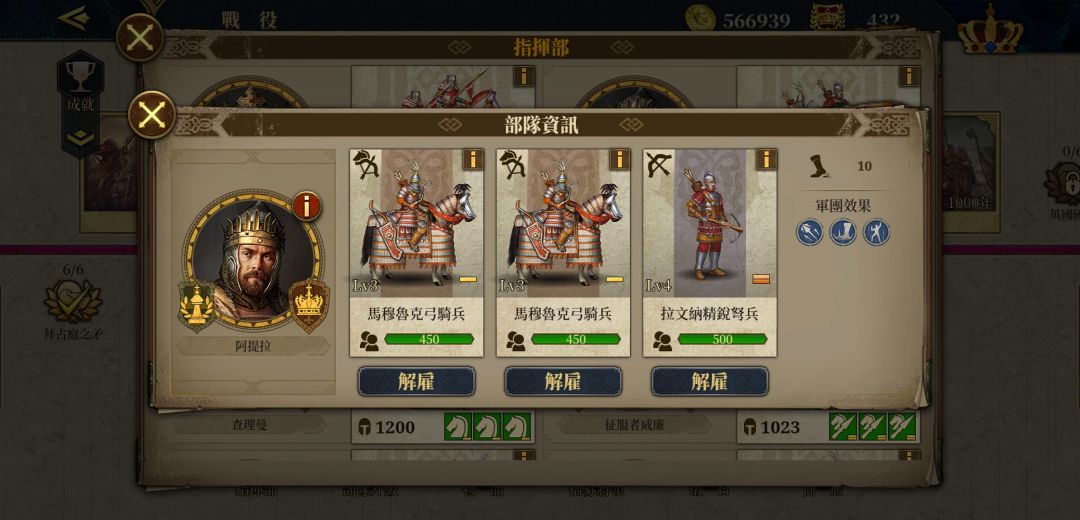Viewport: 1080px width, 520px height.
Task: Open the royal crown icon at top right
Action: point(990,29)
